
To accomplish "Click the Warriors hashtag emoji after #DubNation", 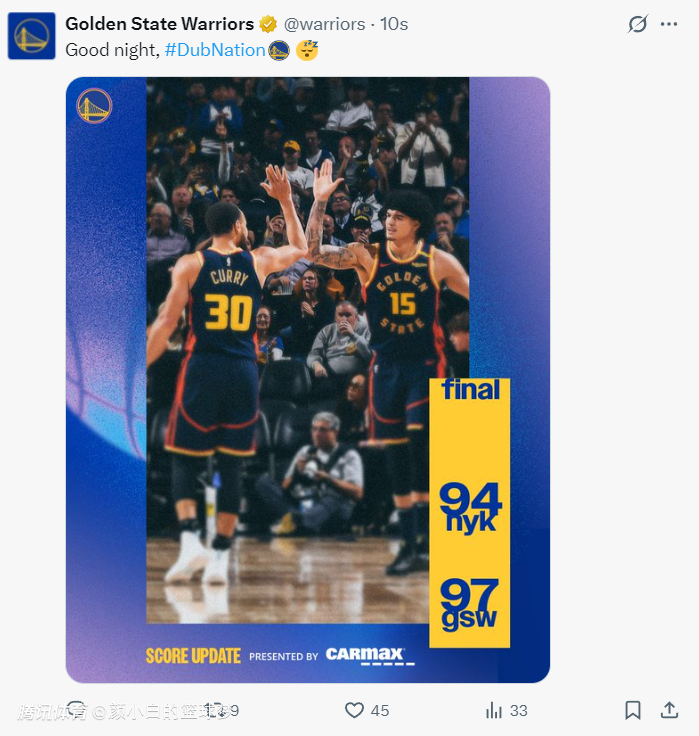I will coord(279,50).
